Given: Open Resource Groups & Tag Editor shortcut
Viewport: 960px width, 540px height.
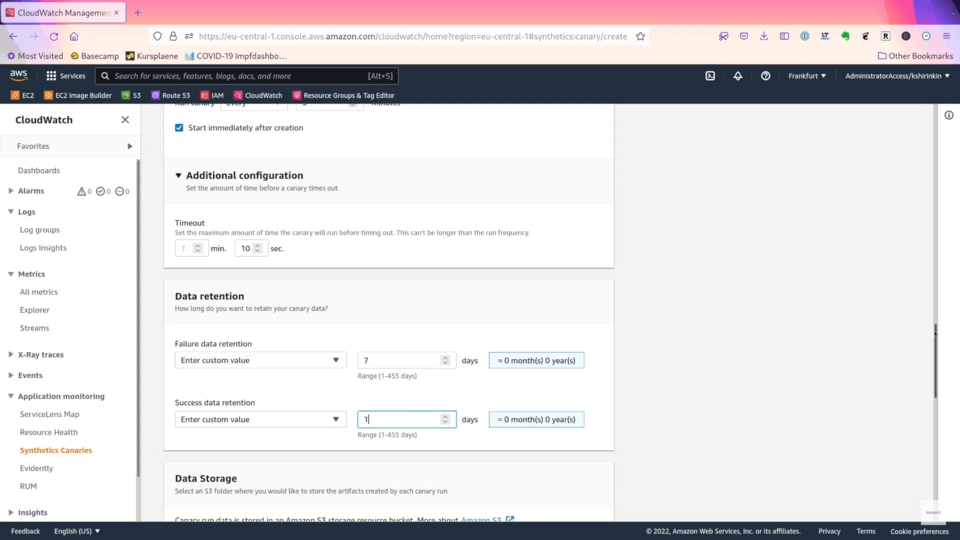Looking at the screenshot, I should [343, 96].
